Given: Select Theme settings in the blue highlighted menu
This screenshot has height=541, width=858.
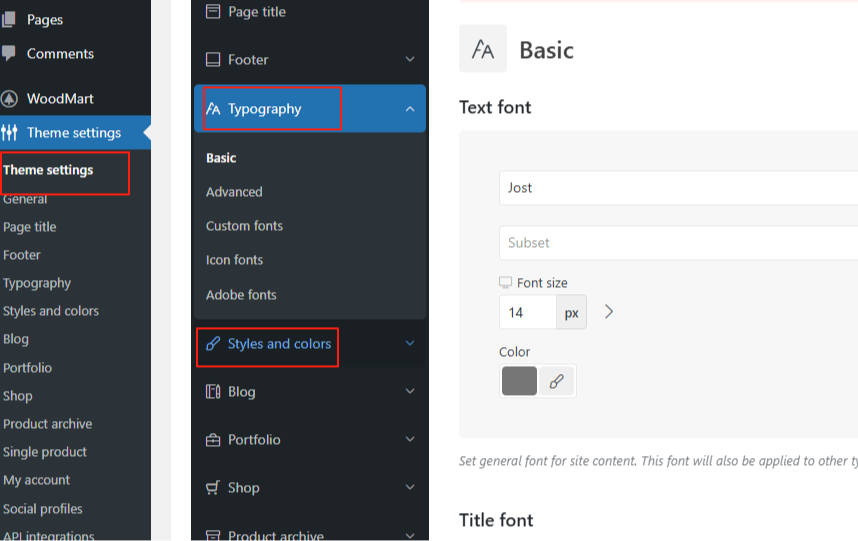Looking at the screenshot, I should (74, 132).
